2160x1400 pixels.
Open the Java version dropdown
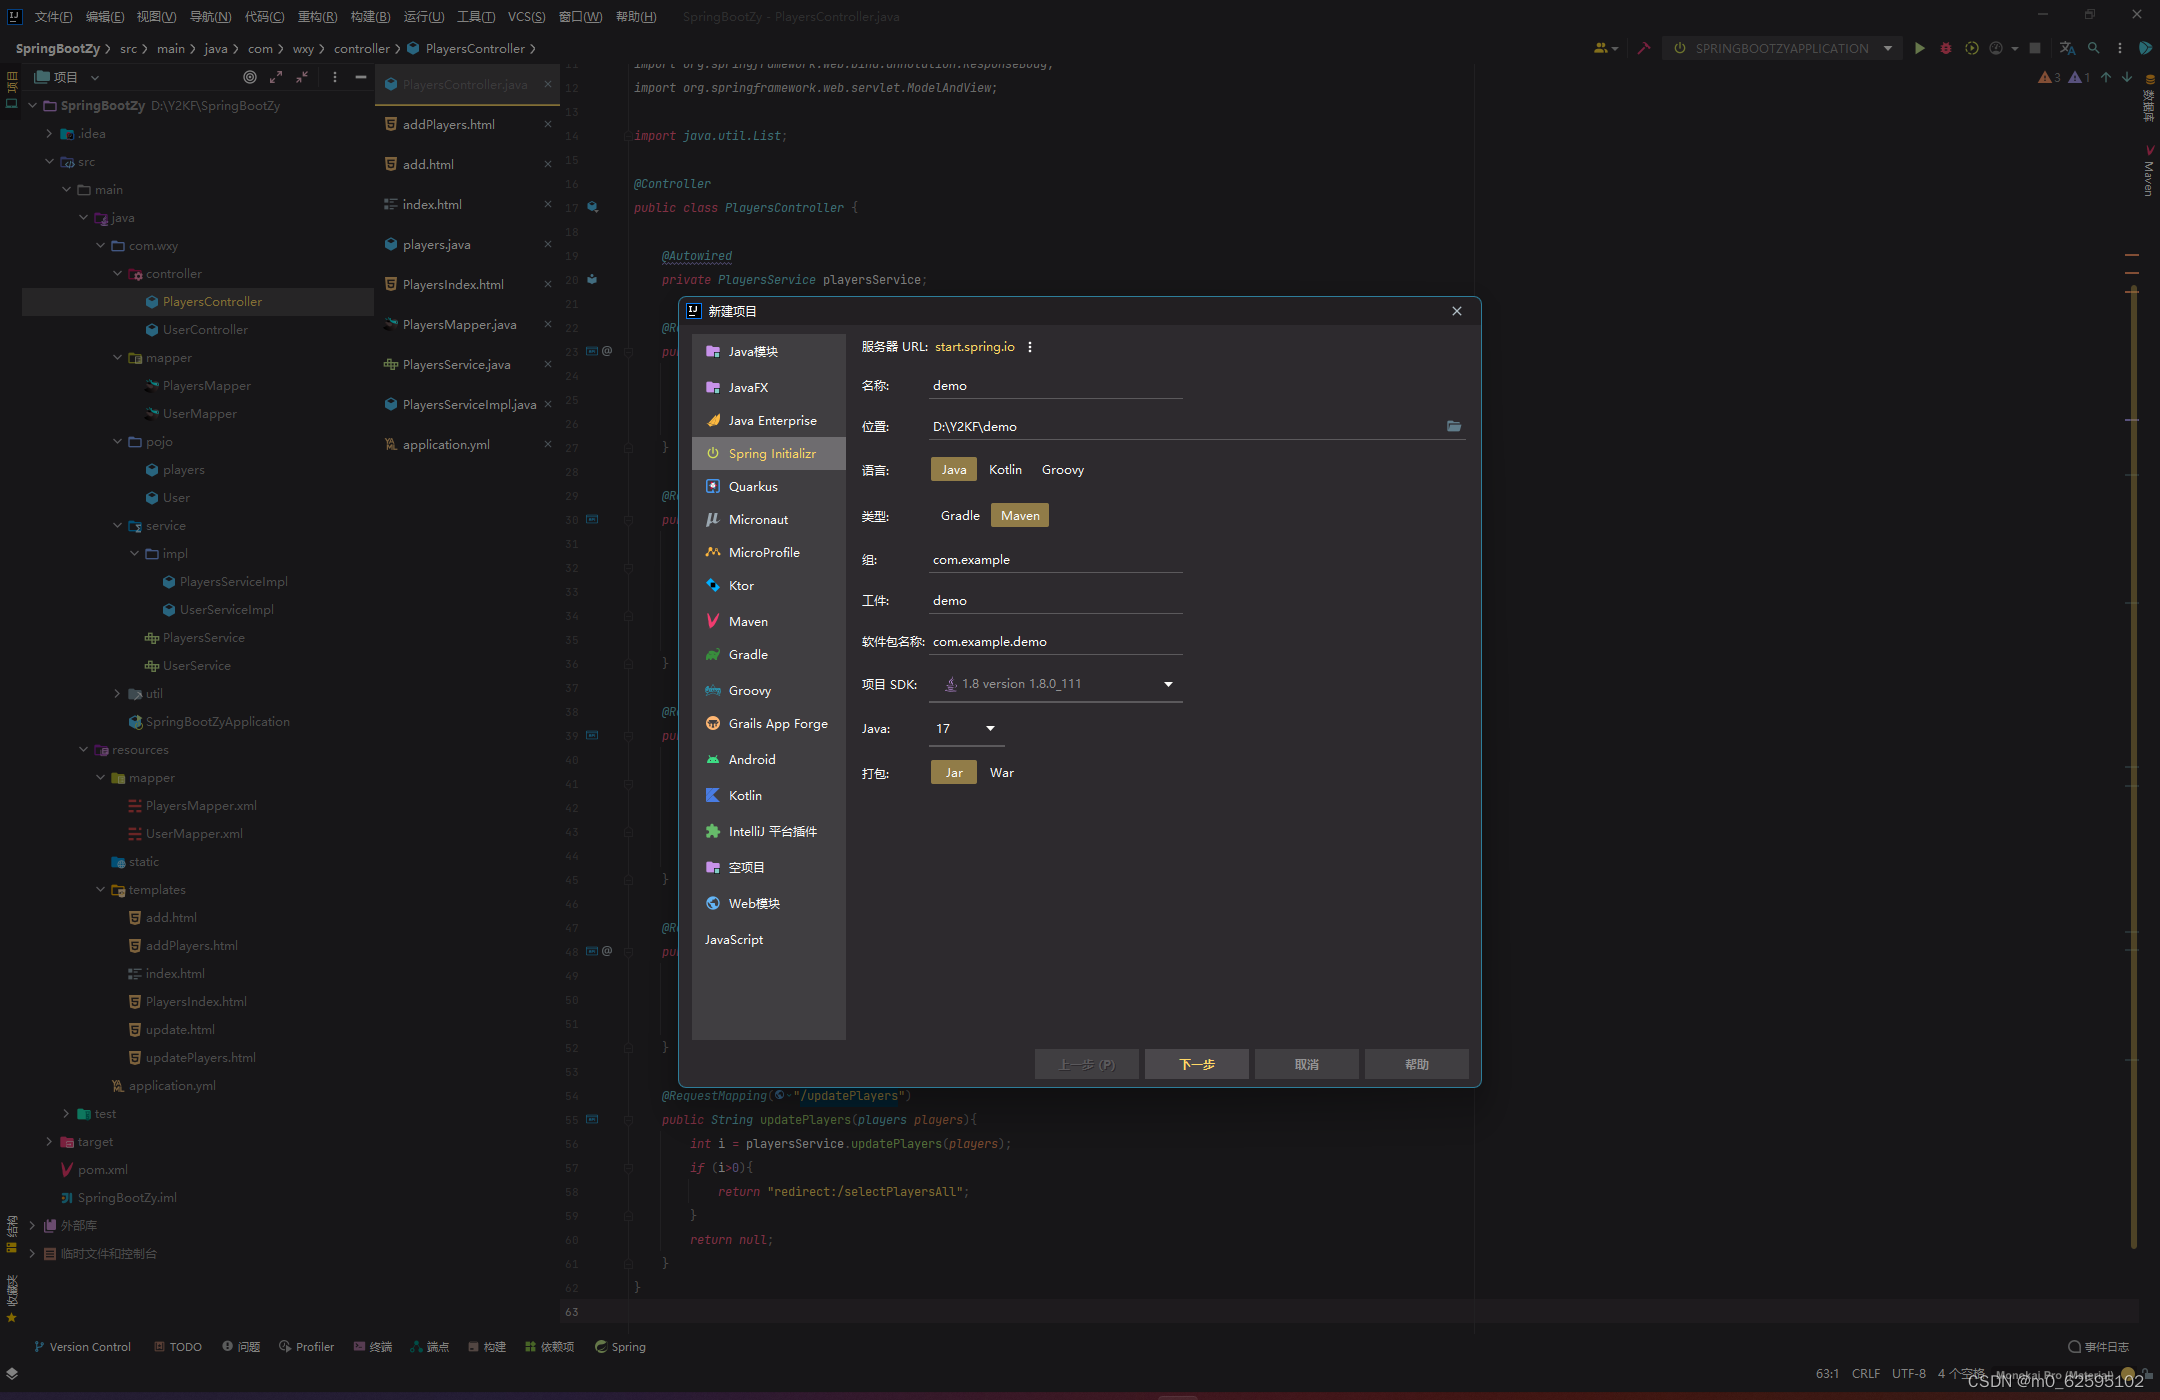[x=990, y=729]
